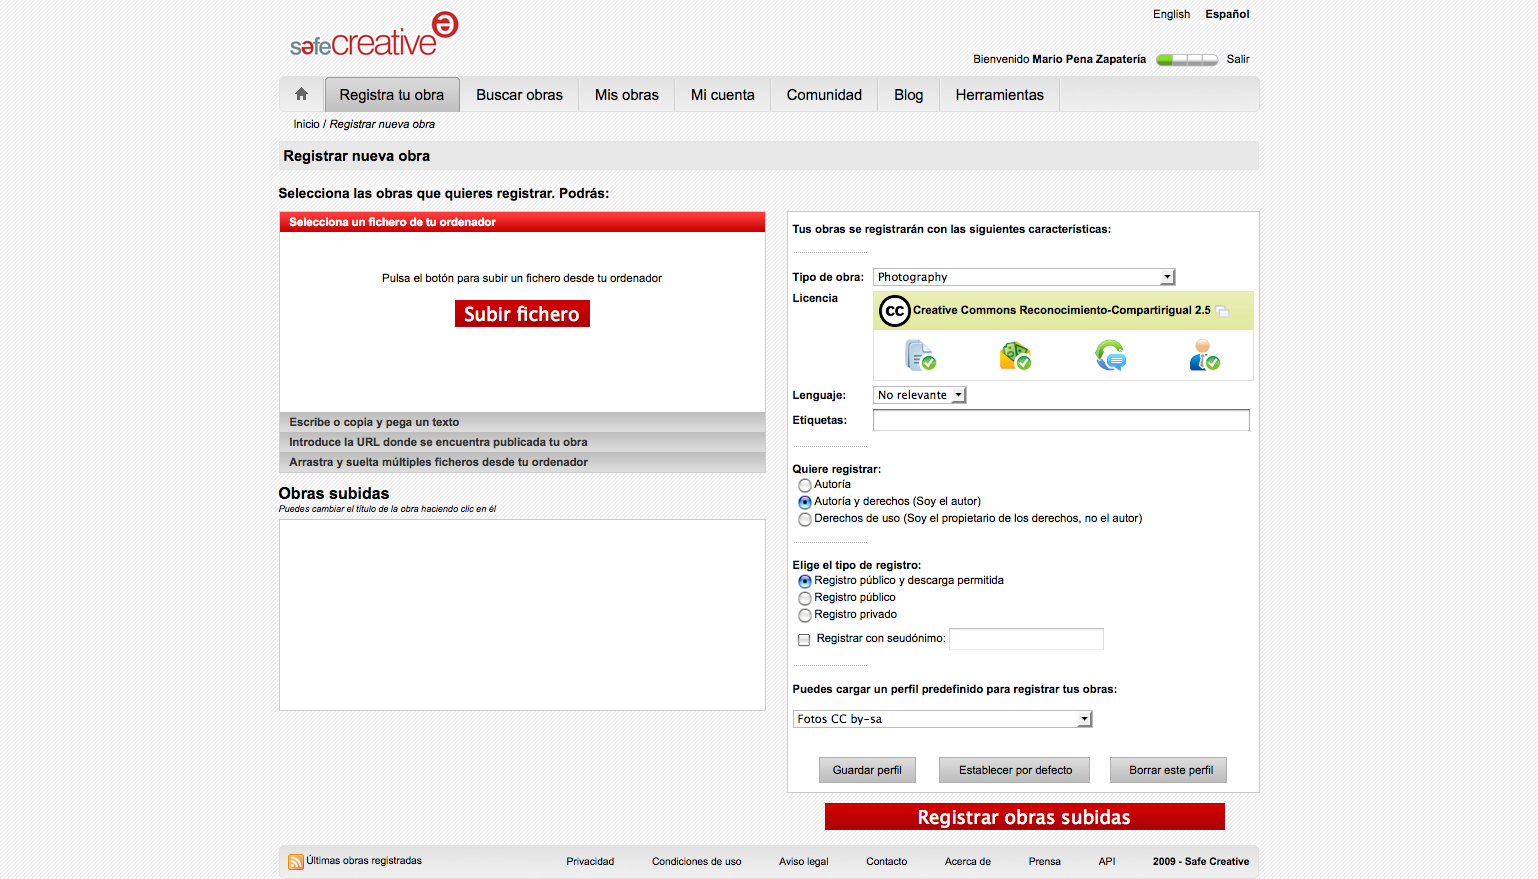
Task: Click the person attribution icon
Action: (x=1204, y=355)
